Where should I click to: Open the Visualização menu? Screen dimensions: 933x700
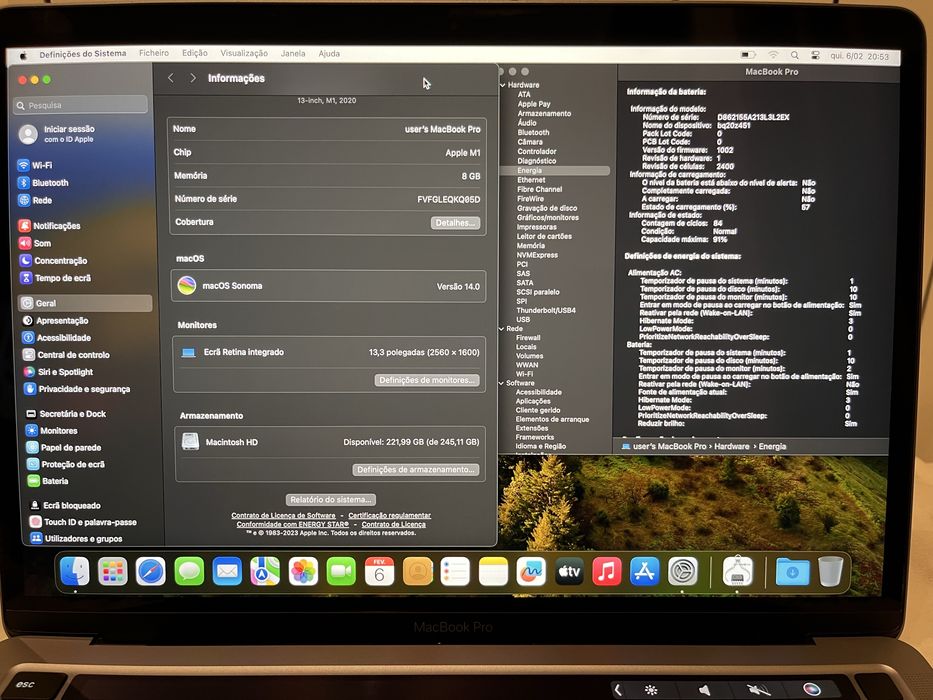pyautogui.click(x=244, y=53)
